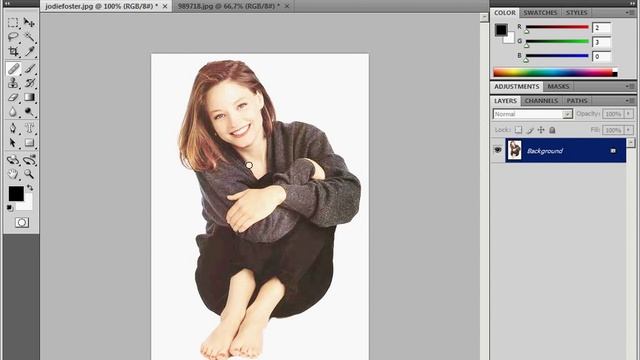Select the Crop tool
This screenshot has width=640, height=360.
(13, 51)
